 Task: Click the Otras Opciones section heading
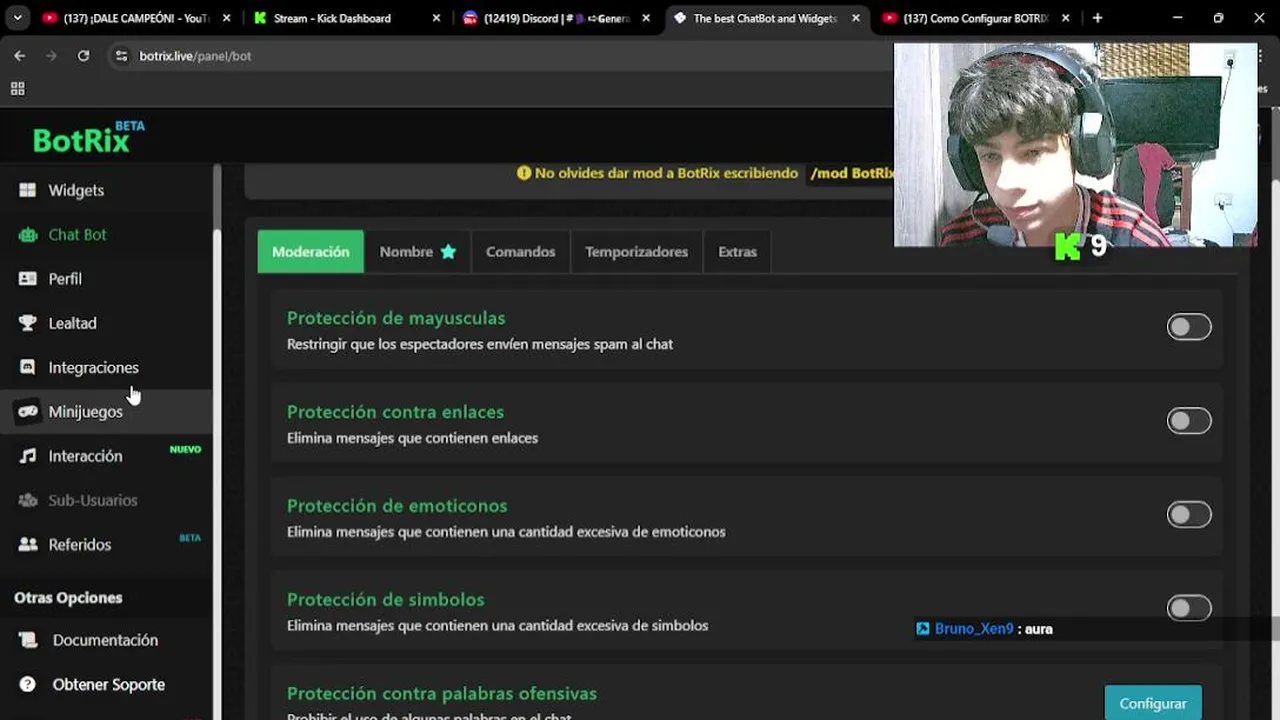[x=68, y=597]
